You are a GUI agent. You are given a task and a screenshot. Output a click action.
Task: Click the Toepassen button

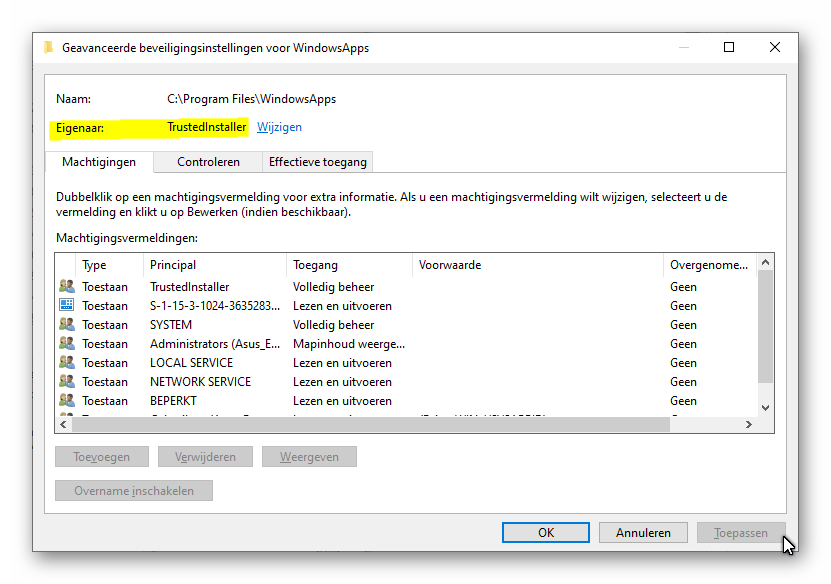741,533
